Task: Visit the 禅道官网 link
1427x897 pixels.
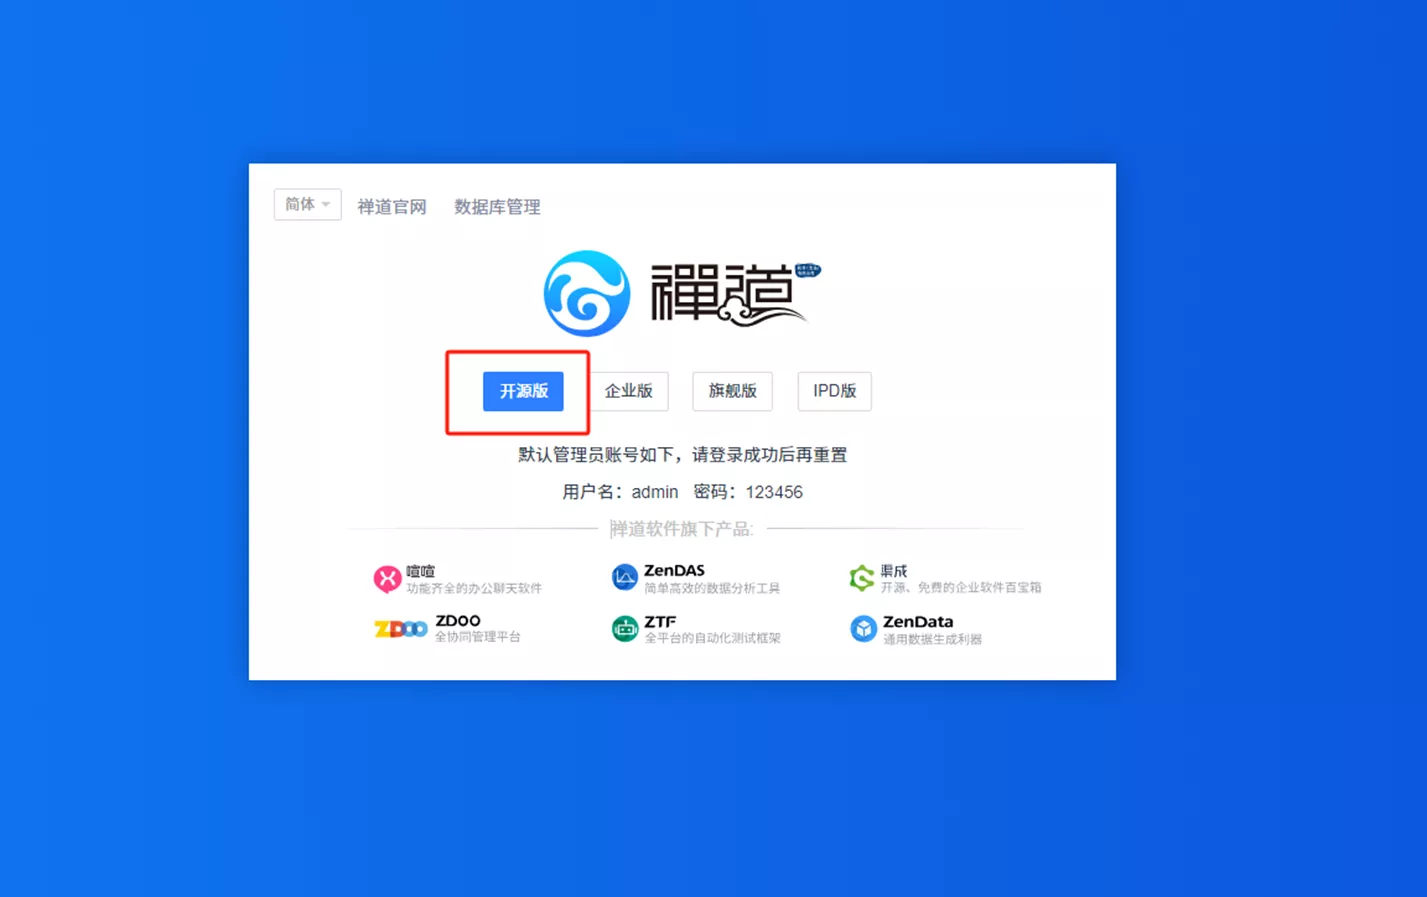Action: [x=392, y=207]
